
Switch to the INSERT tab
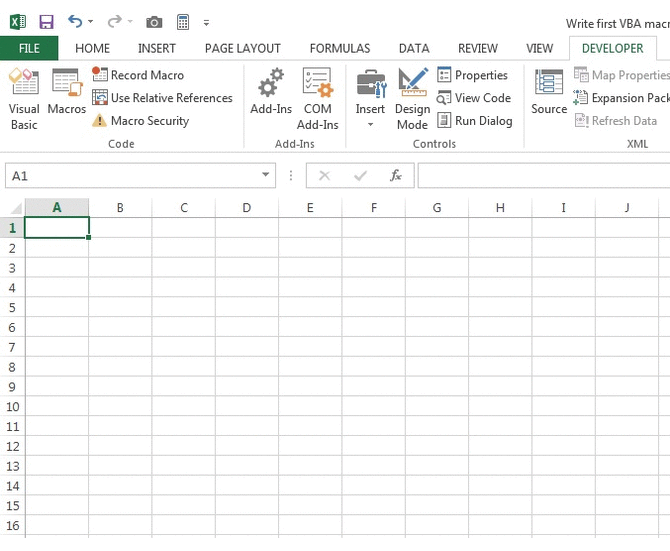click(157, 48)
